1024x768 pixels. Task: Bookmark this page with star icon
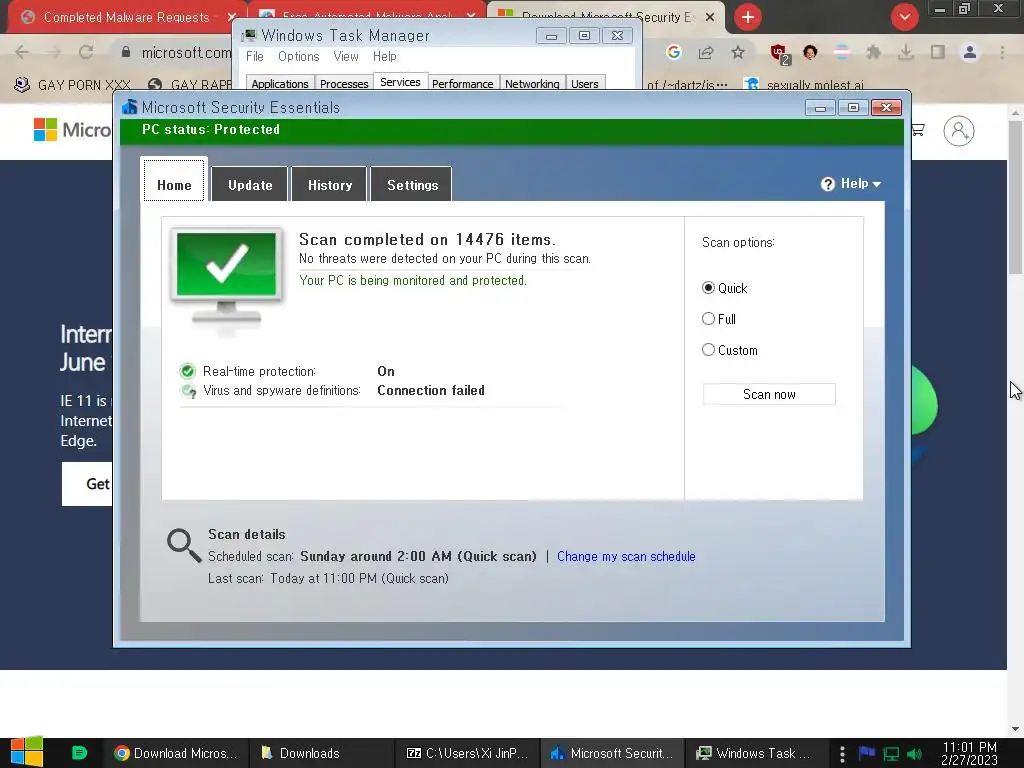pyautogui.click(x=738, y=52)
